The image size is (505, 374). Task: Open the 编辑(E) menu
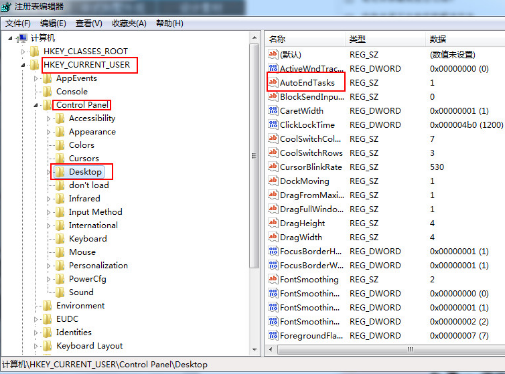pos(53,23)
